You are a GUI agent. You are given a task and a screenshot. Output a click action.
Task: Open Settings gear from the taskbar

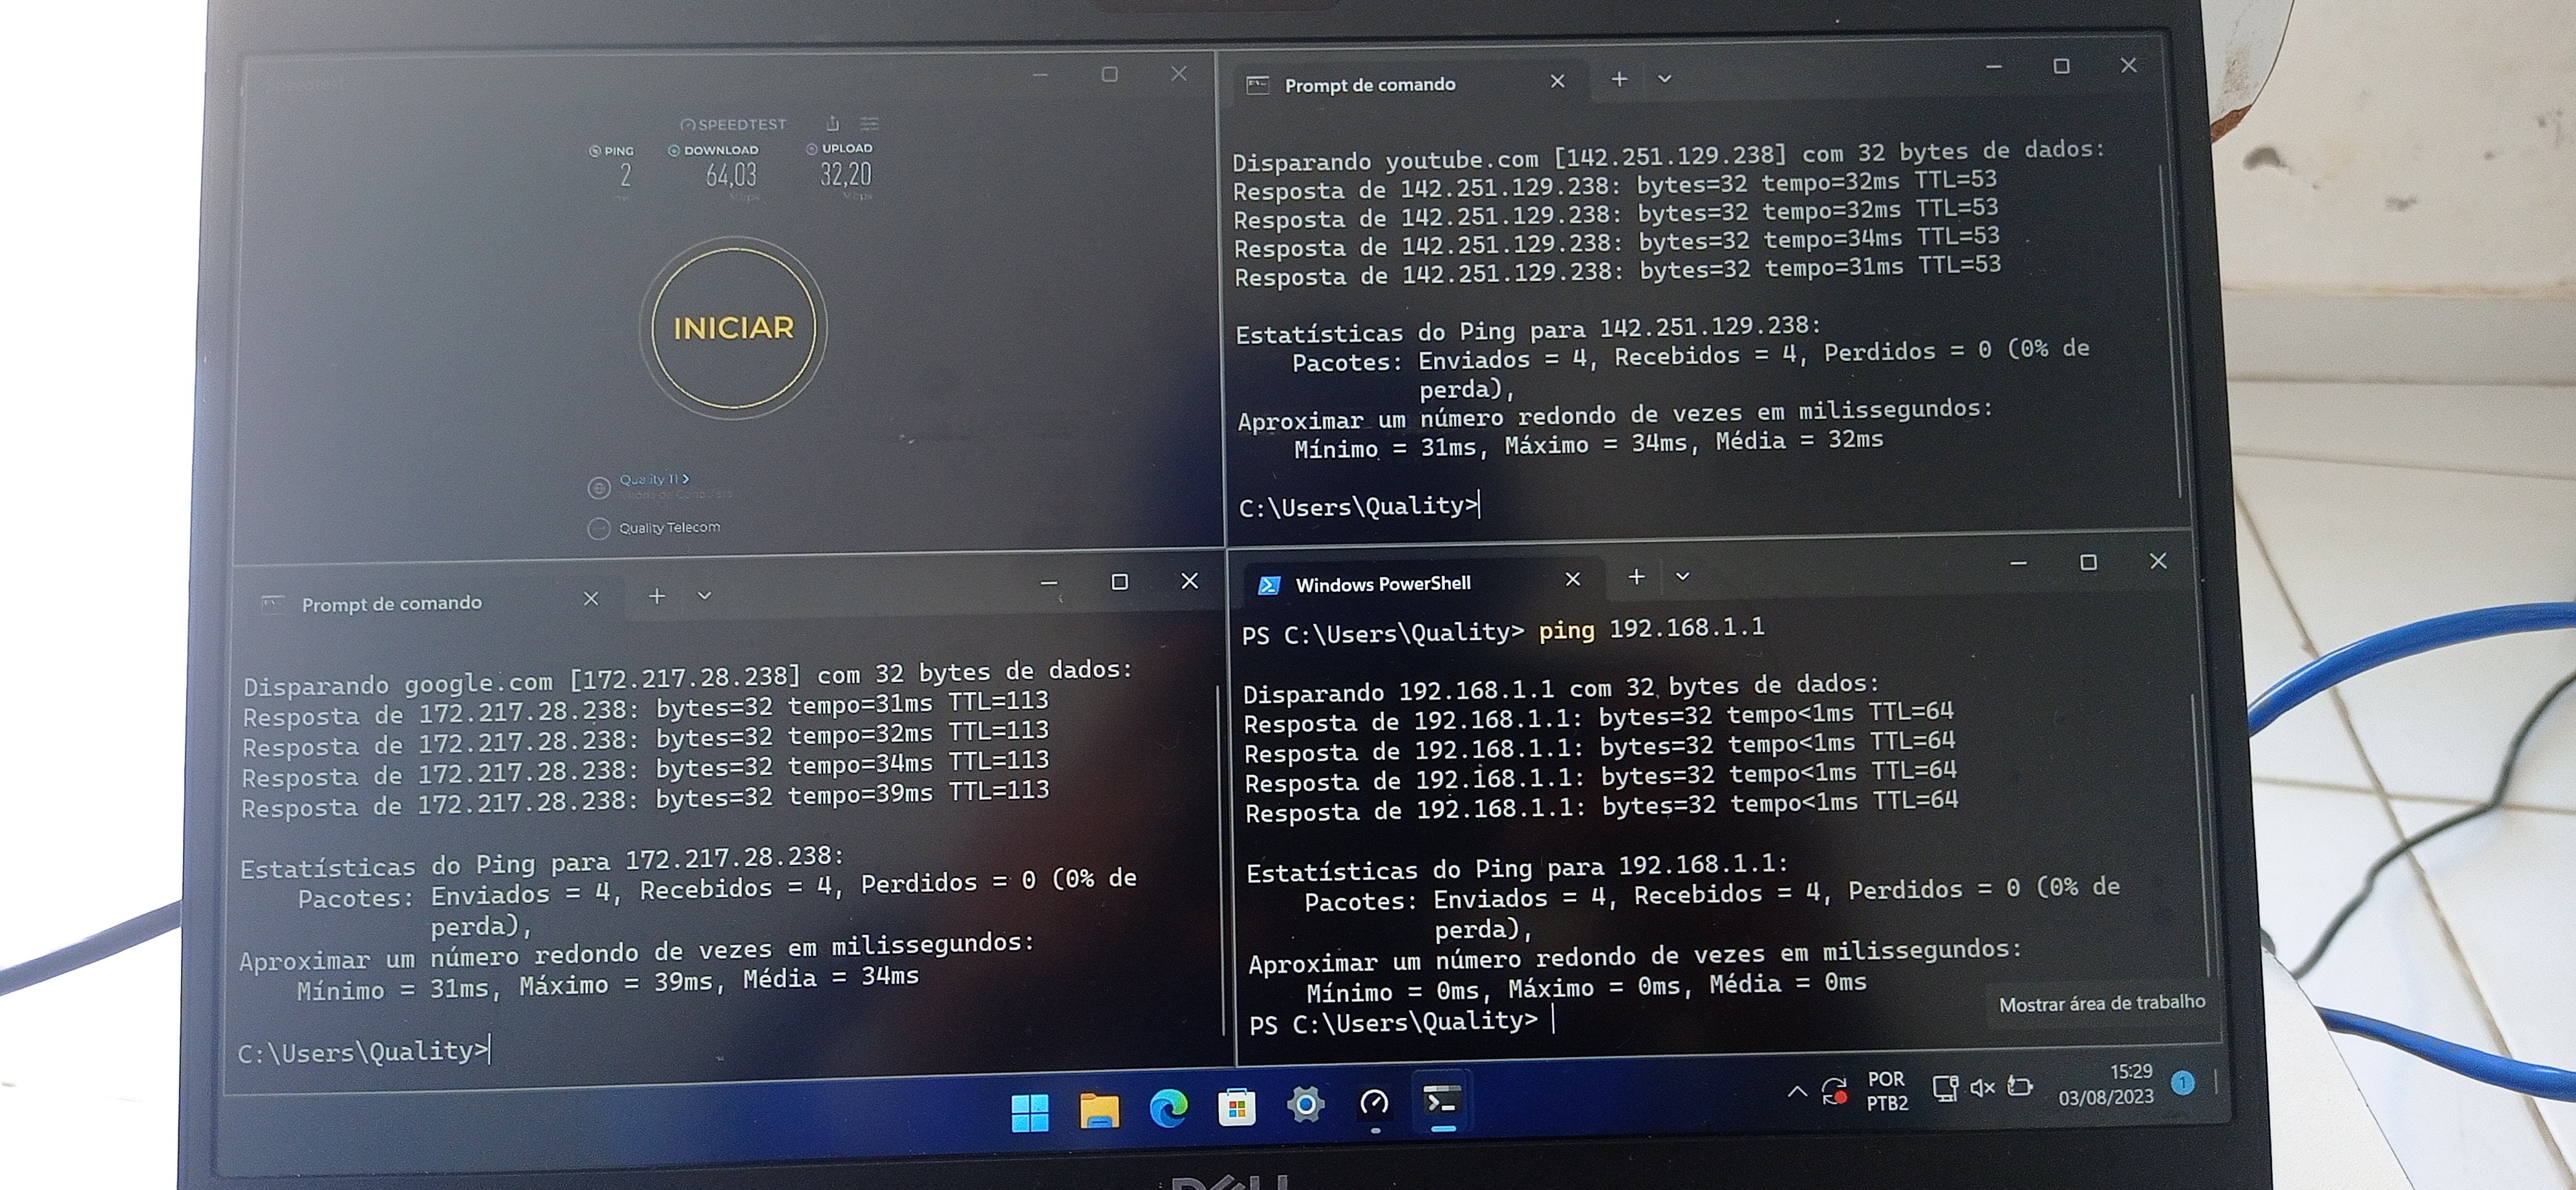click(x=1305, y=1105)
